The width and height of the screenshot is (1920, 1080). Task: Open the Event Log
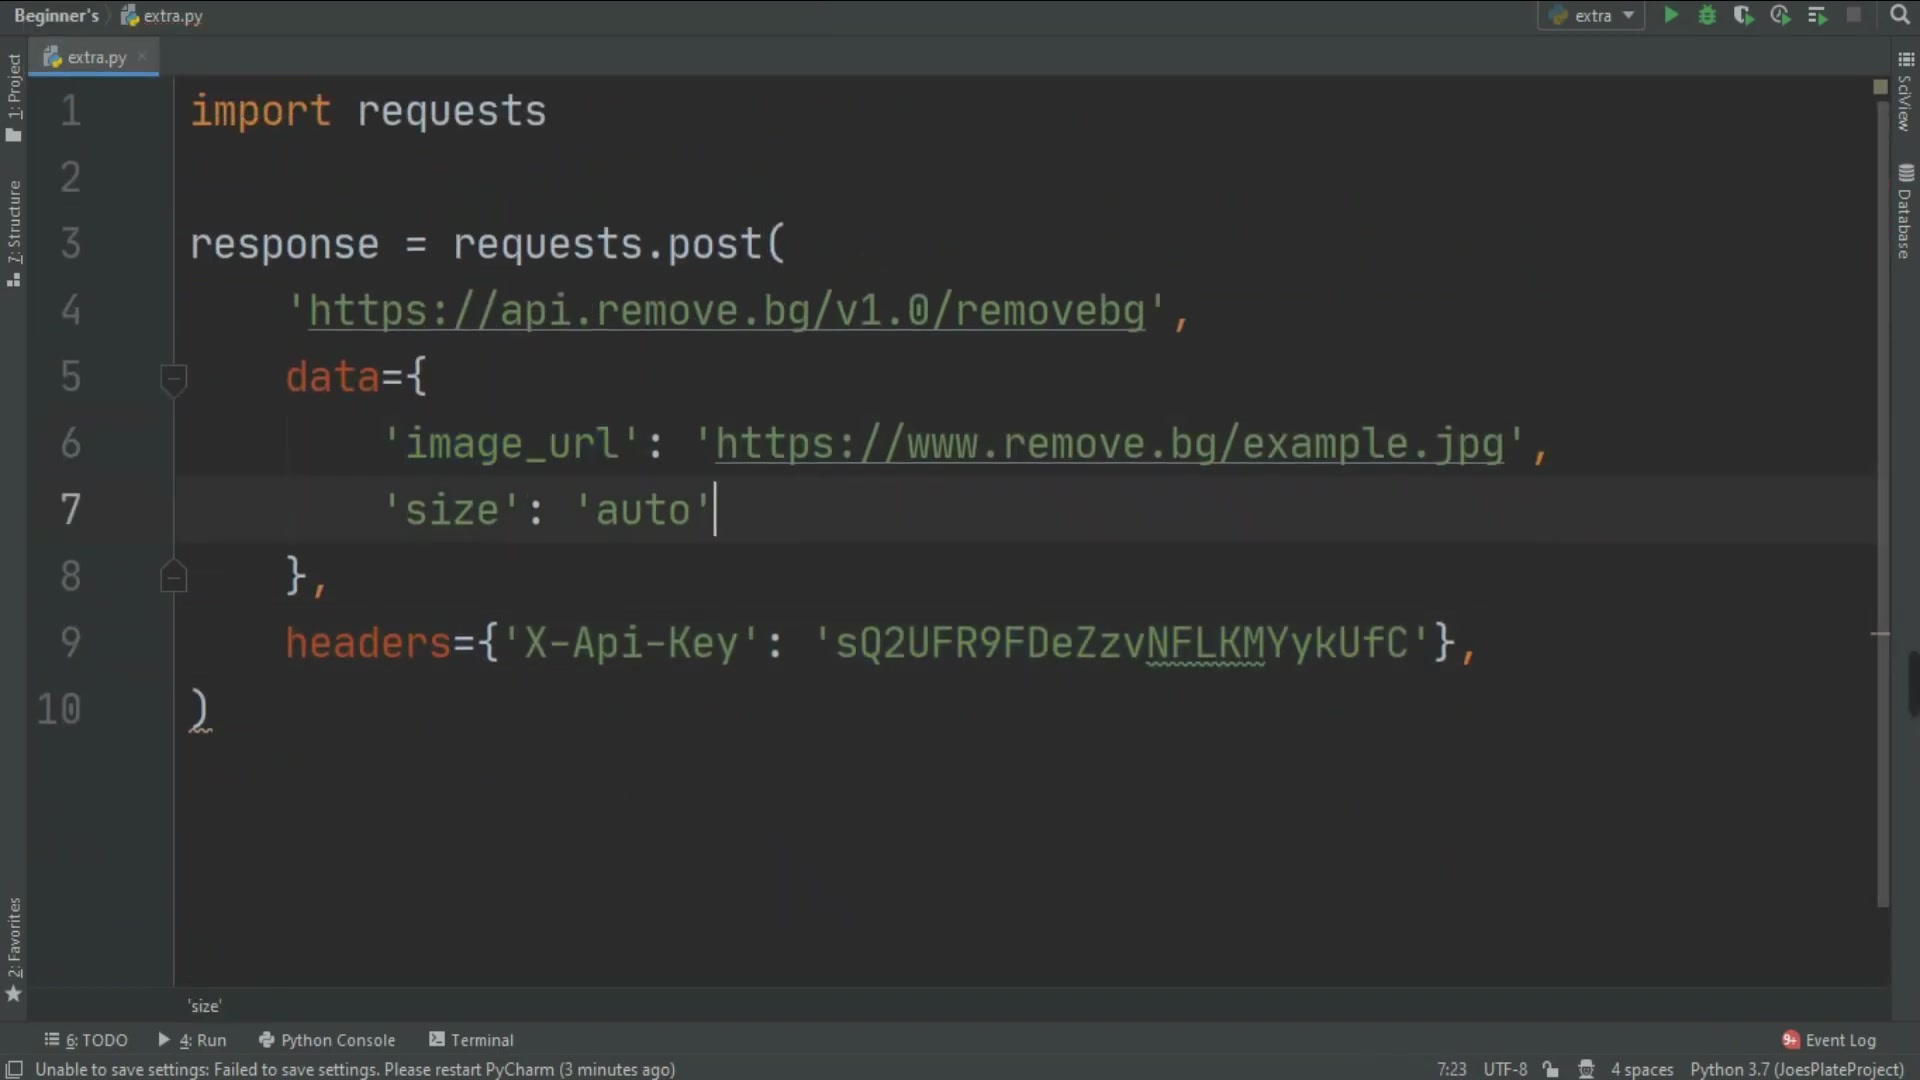[x=1829, y=1040]
